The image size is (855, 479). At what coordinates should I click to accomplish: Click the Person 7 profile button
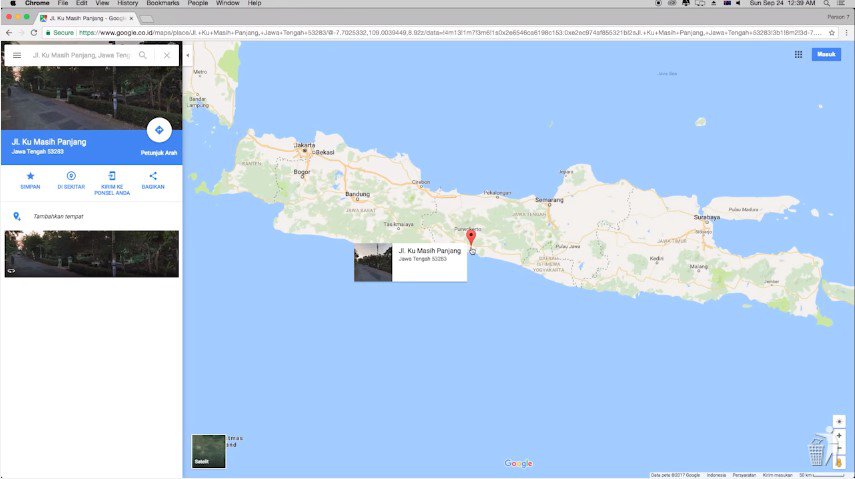pos(838,17)
